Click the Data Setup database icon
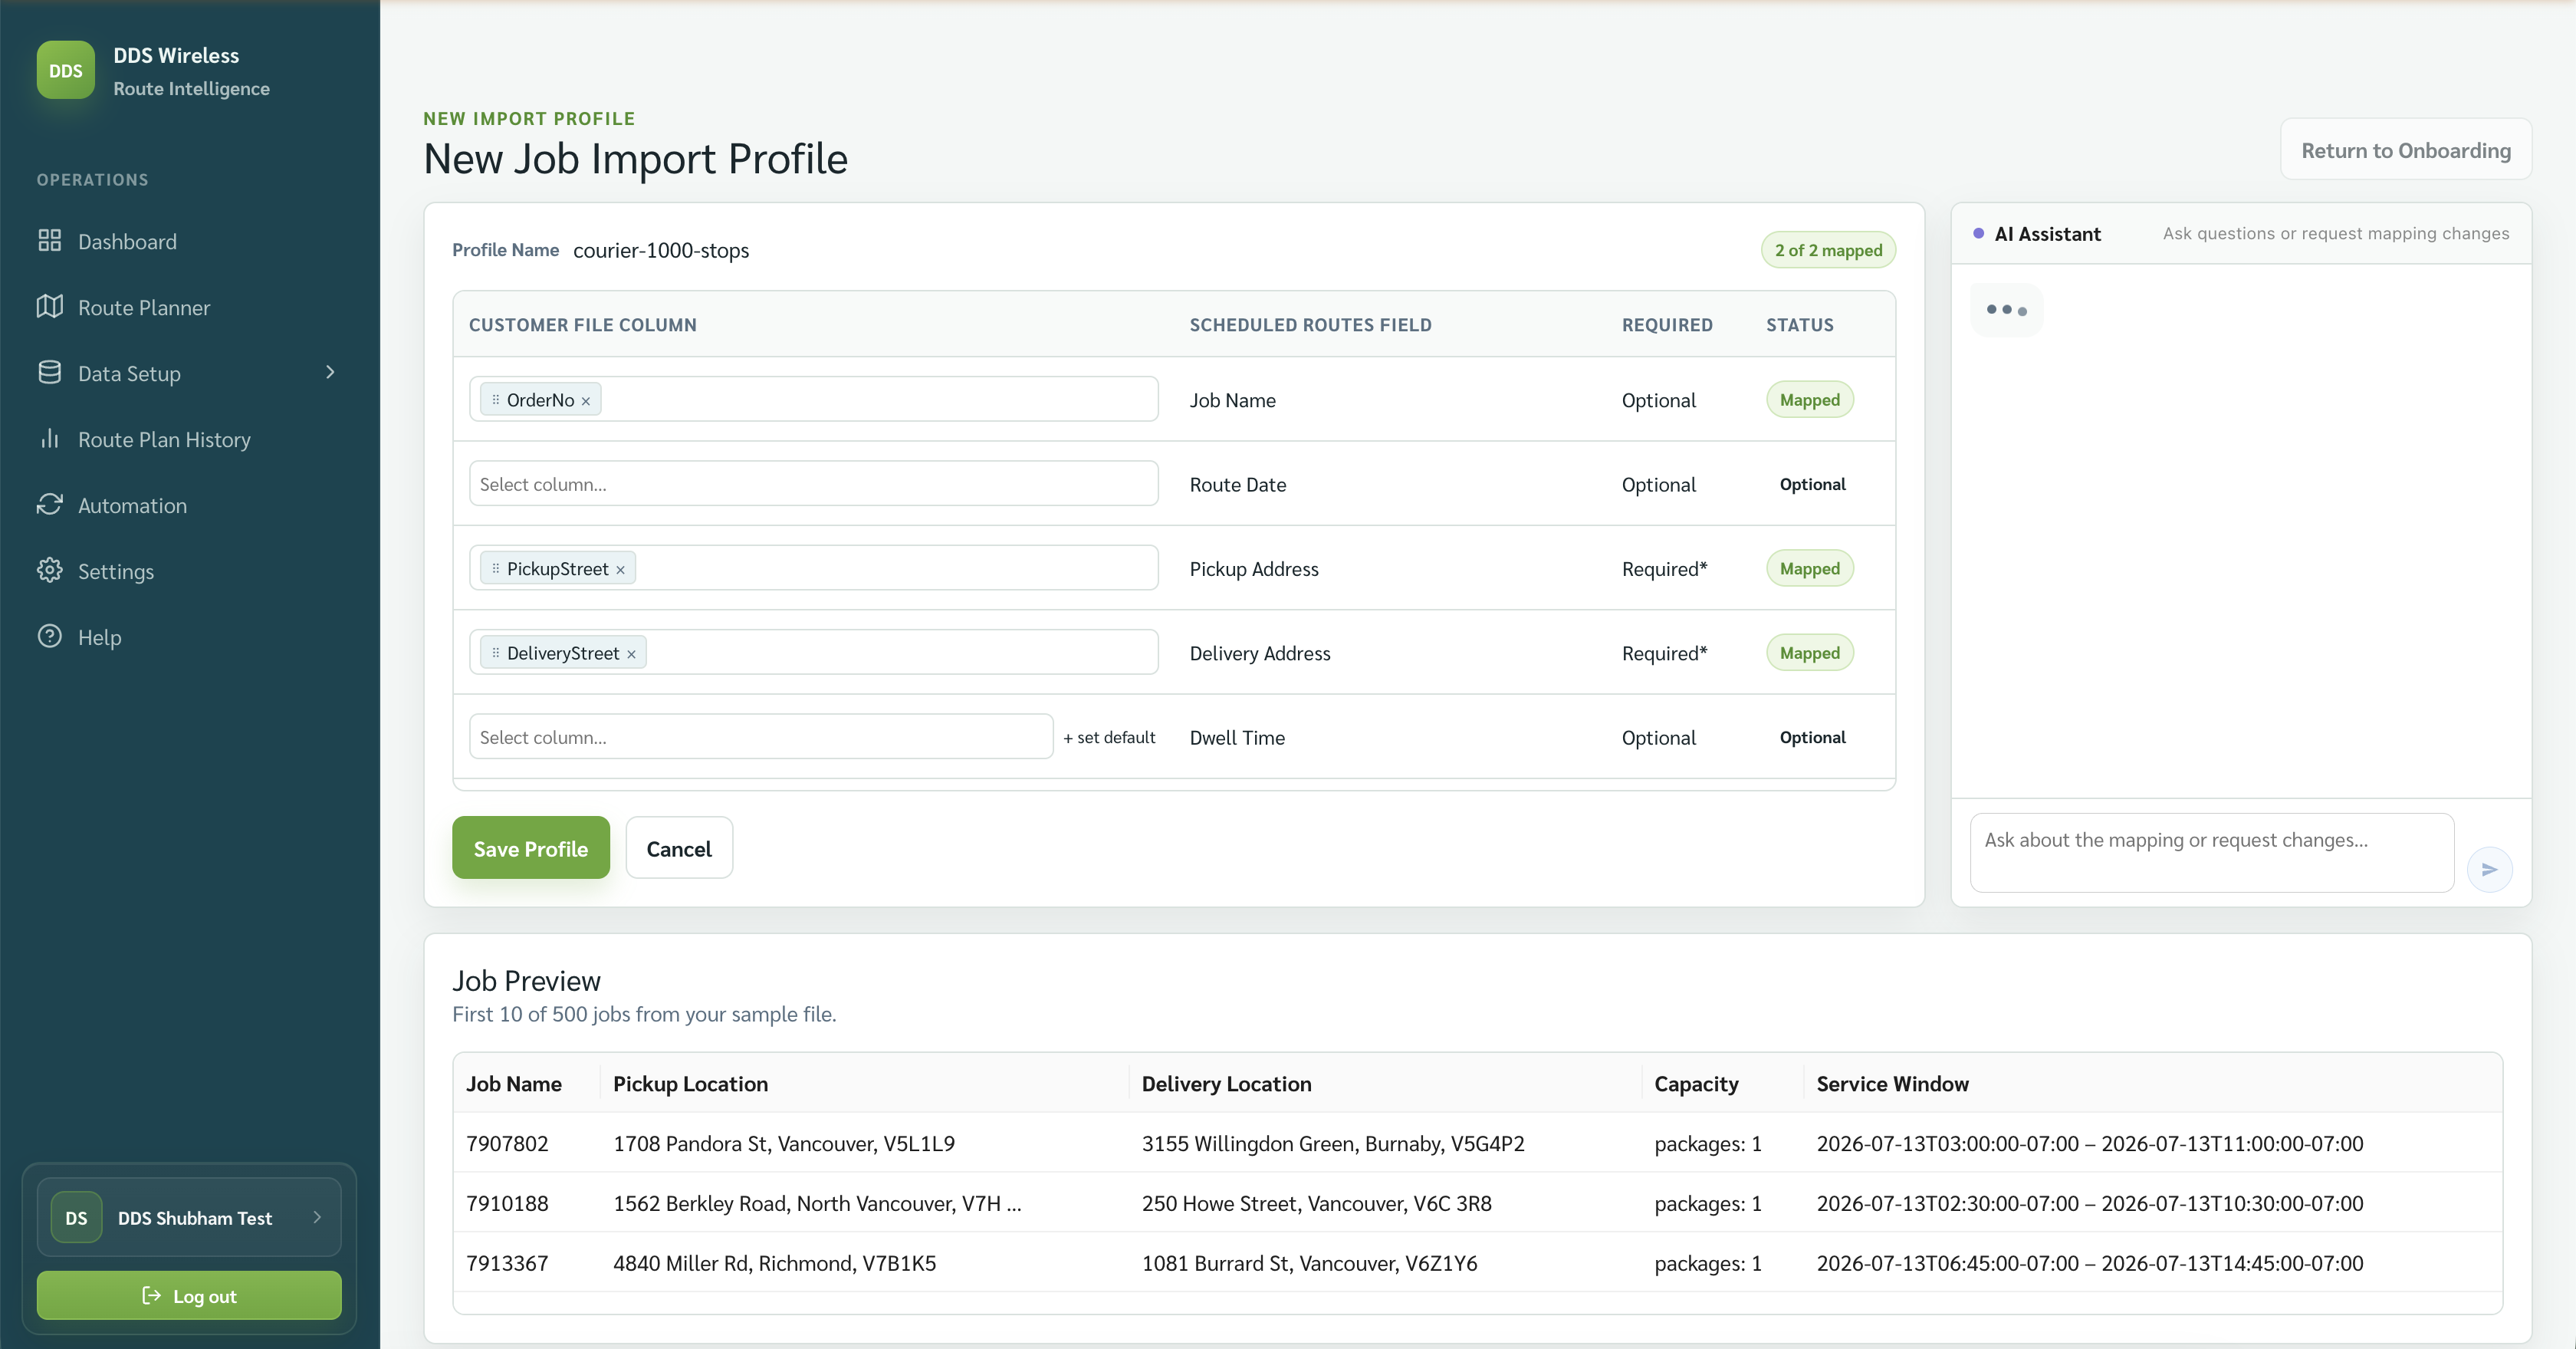 point(50,373)
